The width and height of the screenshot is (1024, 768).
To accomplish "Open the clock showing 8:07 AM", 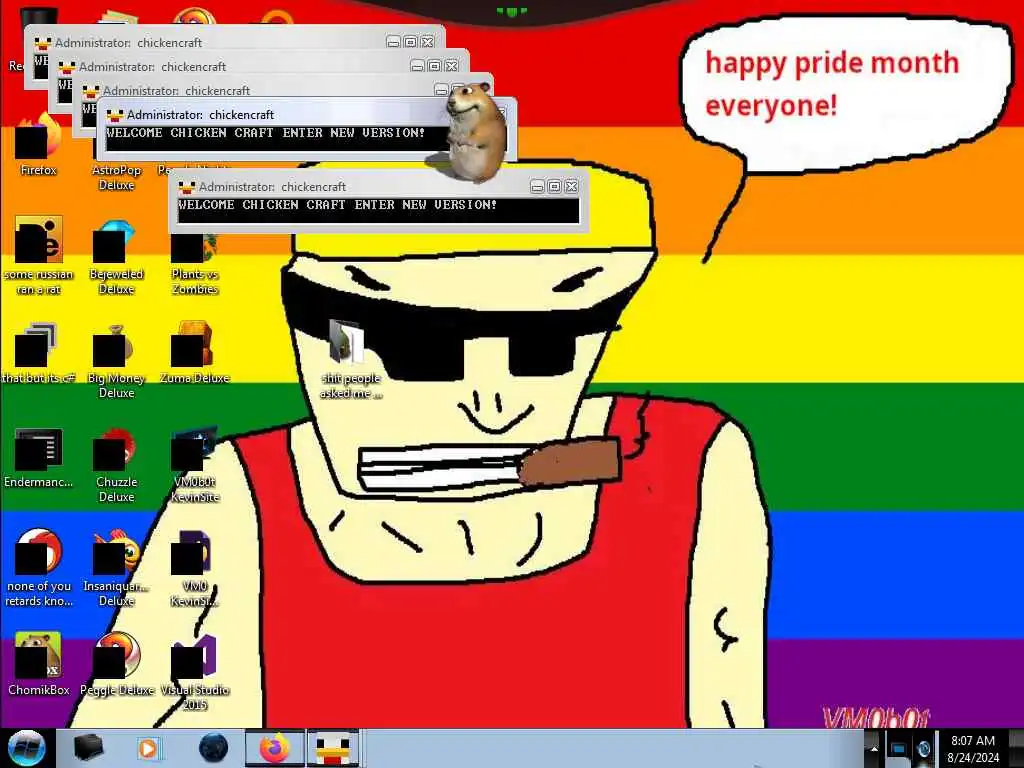I will 973,748.
